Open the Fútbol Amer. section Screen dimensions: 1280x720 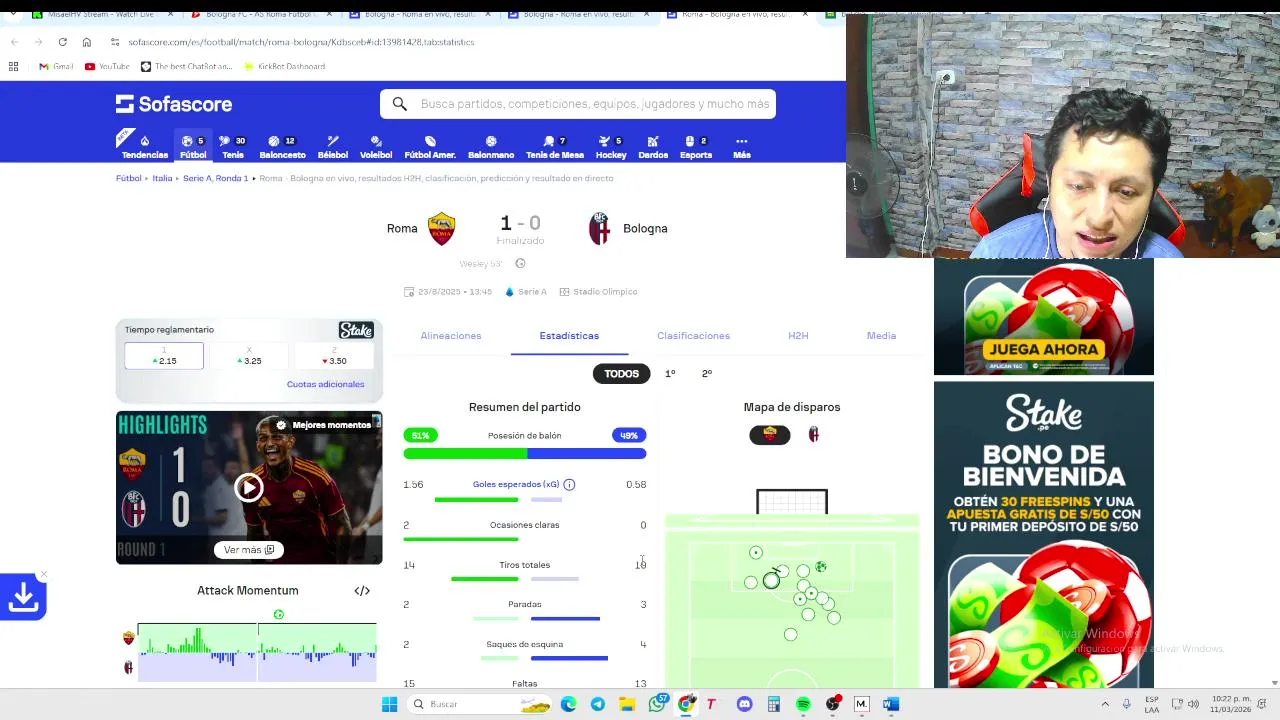[430, 147]
